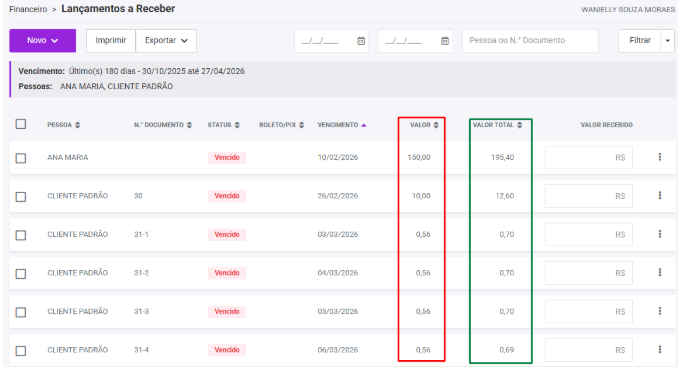682x377 pixels.
Task: Click due date 26/02/2026
Action: click(338, 196)
